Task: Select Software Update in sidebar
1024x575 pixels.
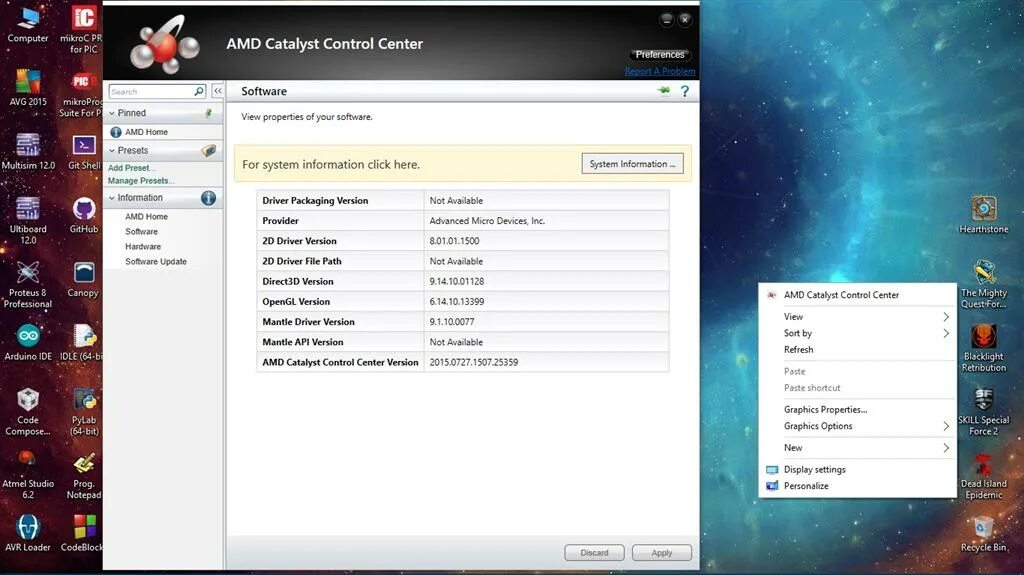Action: click(156, 262)
